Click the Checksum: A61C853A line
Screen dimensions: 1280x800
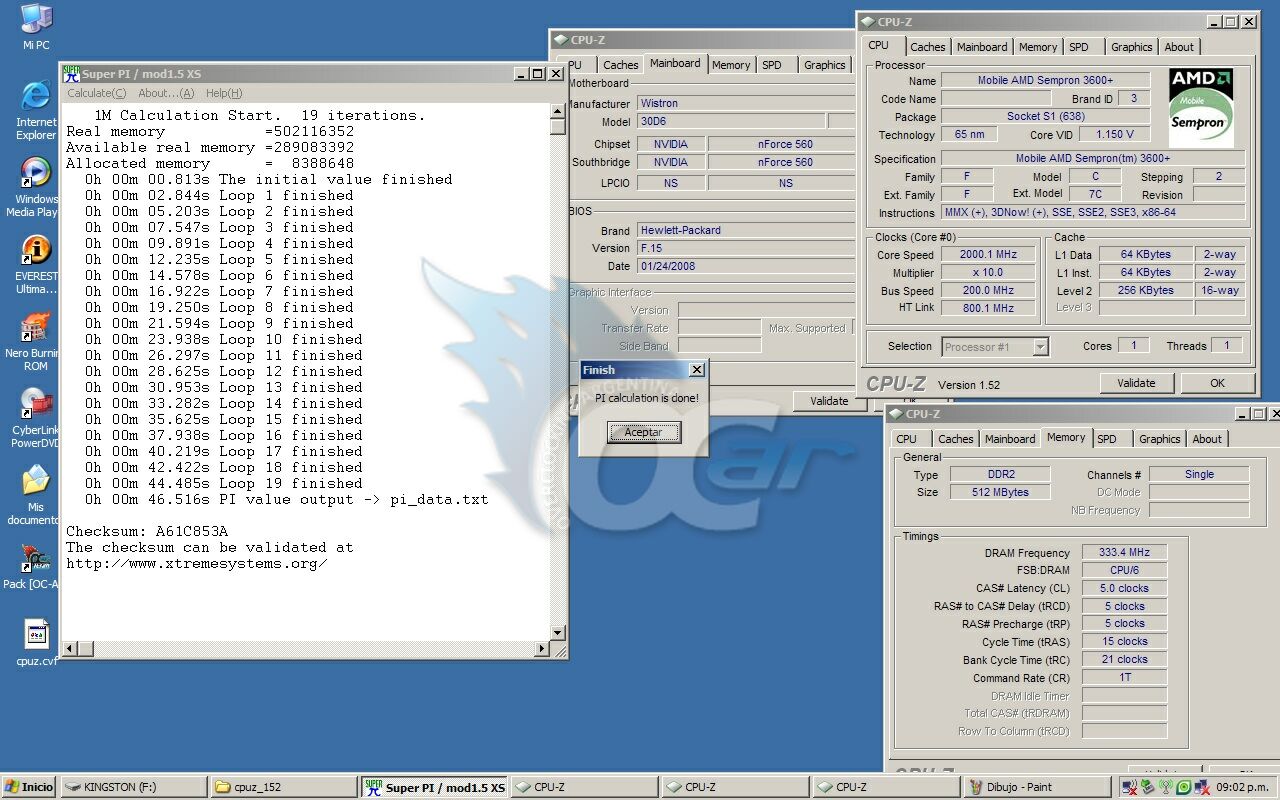click(147, 531)
